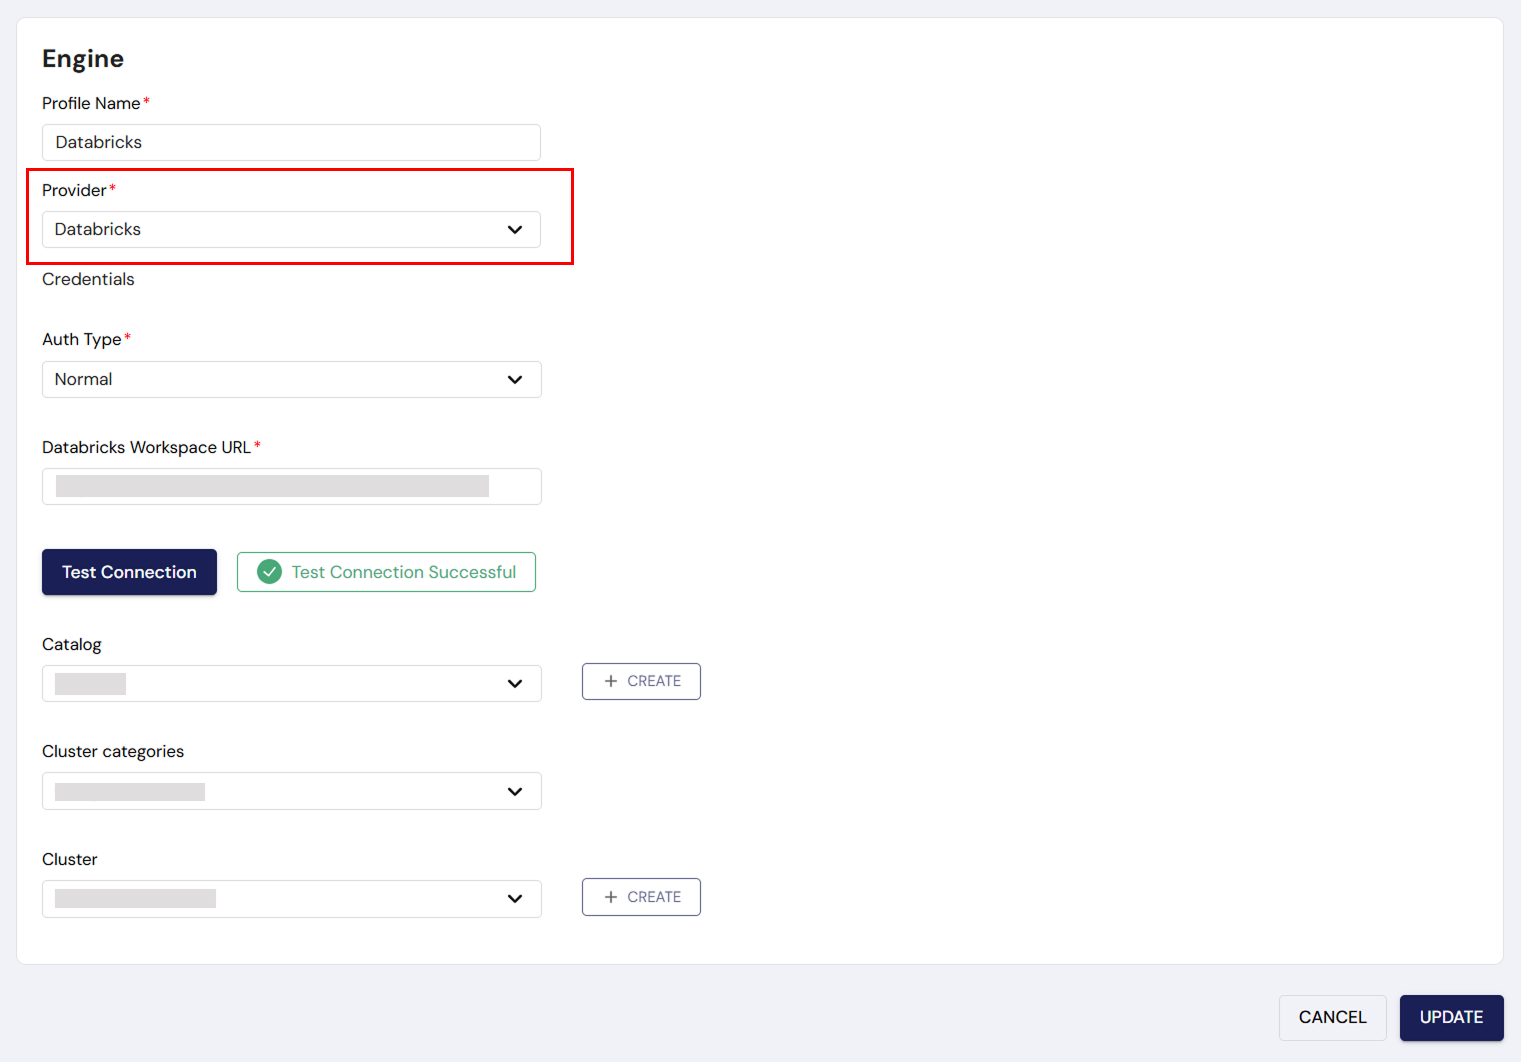Click the chevron on the Catalog dropdown
This screenshot has height=1062, width=1521.
(515, 683)
